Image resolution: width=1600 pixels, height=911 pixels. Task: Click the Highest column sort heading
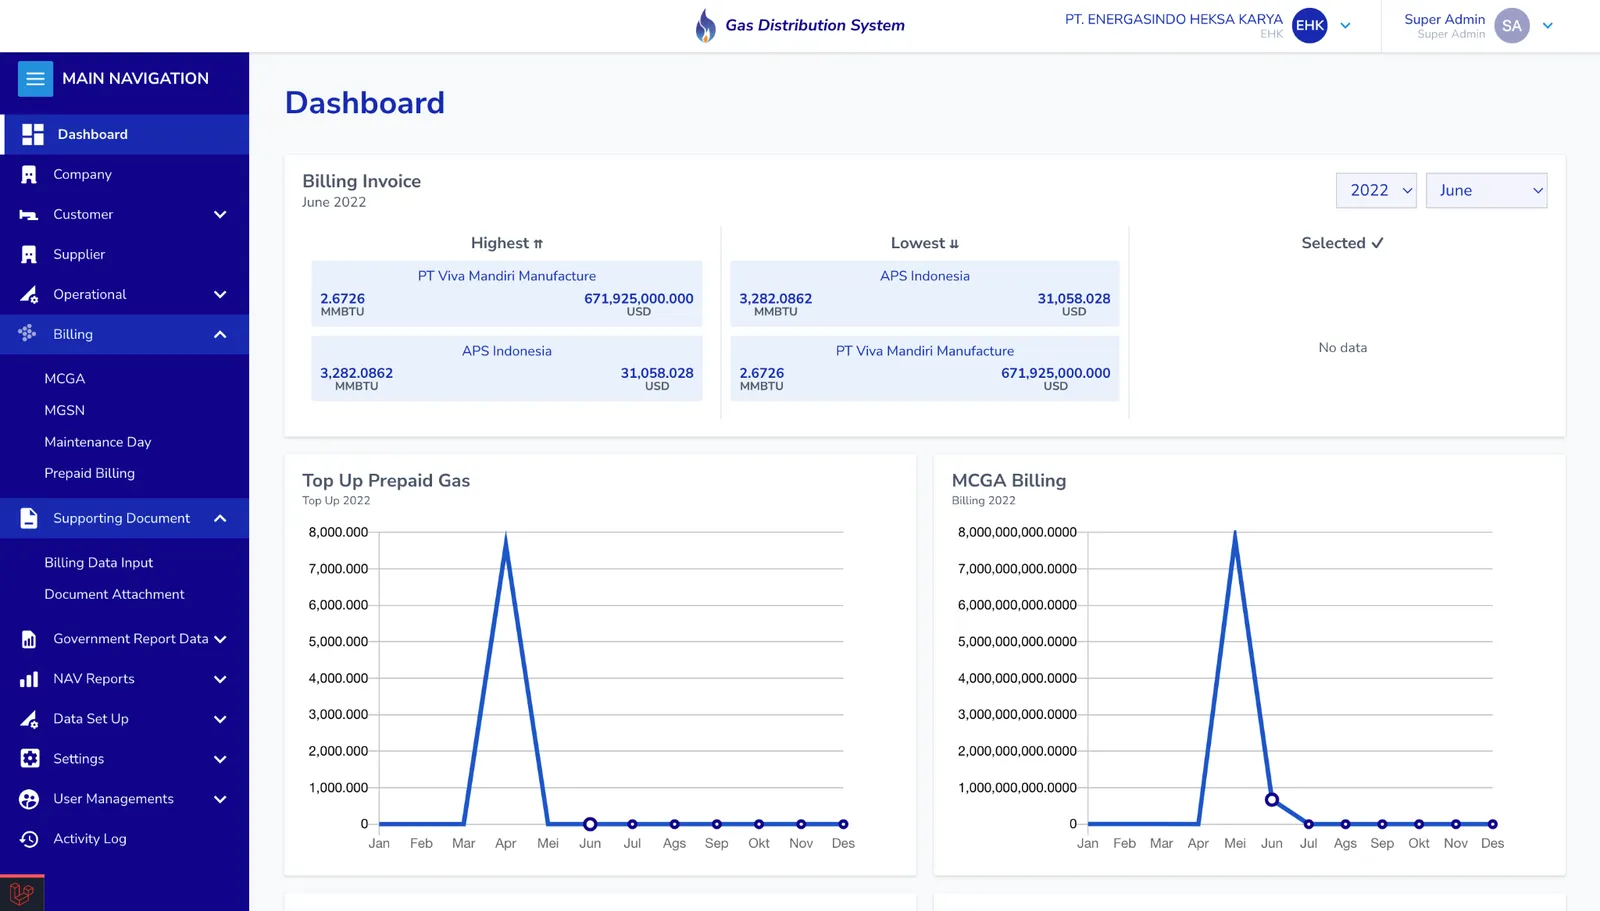[507, 243]
